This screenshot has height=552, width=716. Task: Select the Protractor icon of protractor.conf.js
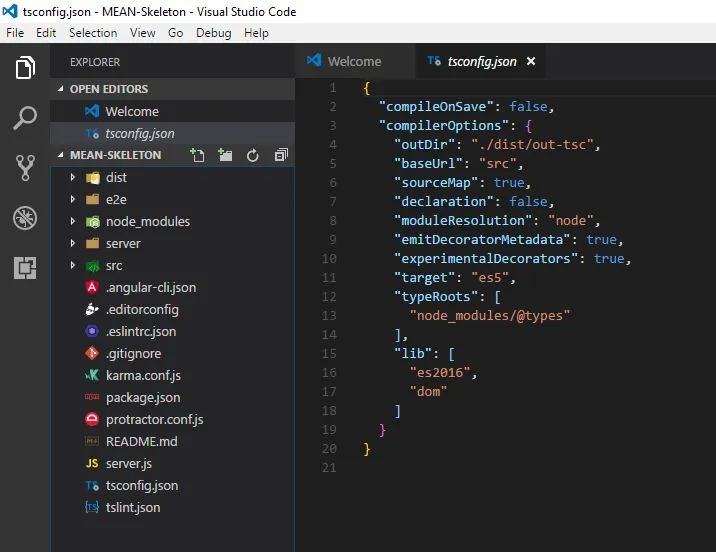[92, 419]
